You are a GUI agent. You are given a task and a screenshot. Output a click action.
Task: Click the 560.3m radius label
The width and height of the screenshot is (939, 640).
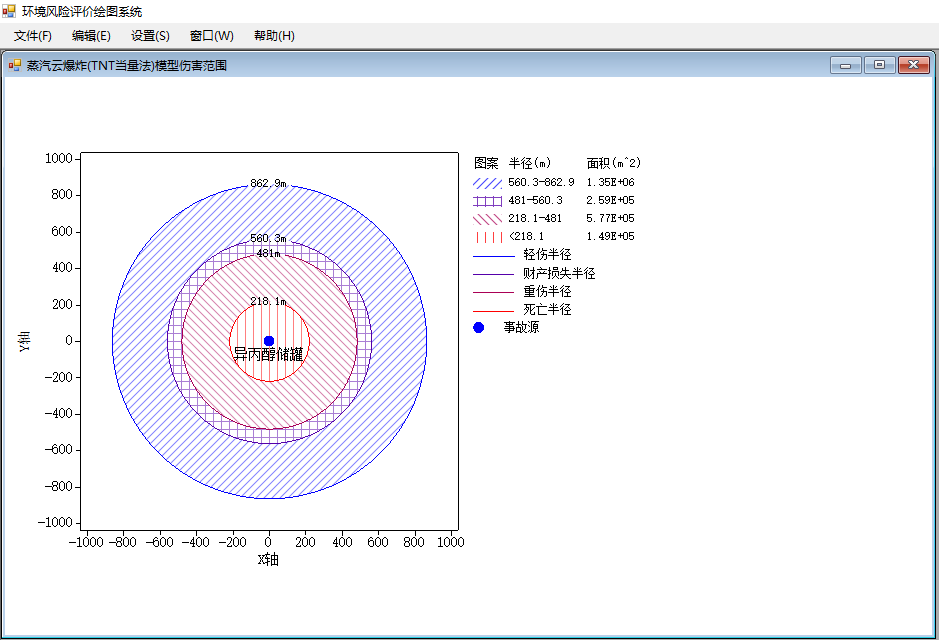[x=268, y=238]
